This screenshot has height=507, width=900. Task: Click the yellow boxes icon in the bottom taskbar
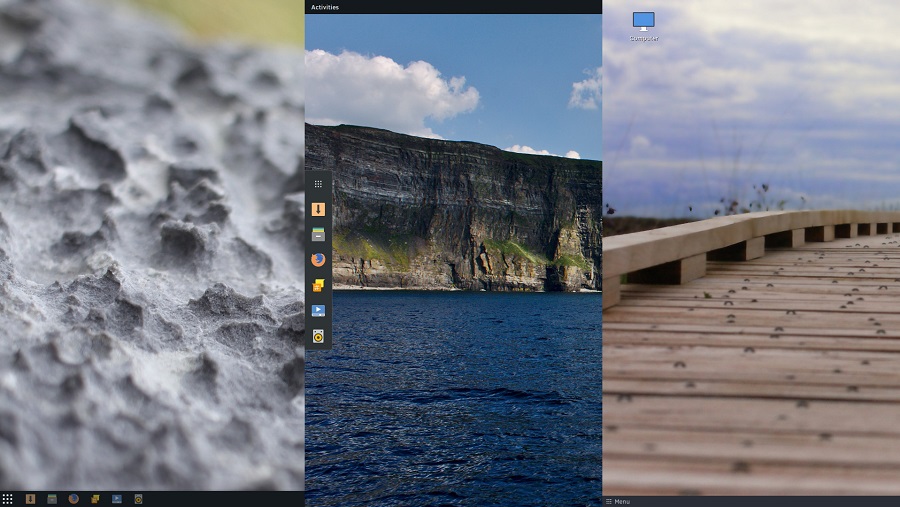coord(95,499)
